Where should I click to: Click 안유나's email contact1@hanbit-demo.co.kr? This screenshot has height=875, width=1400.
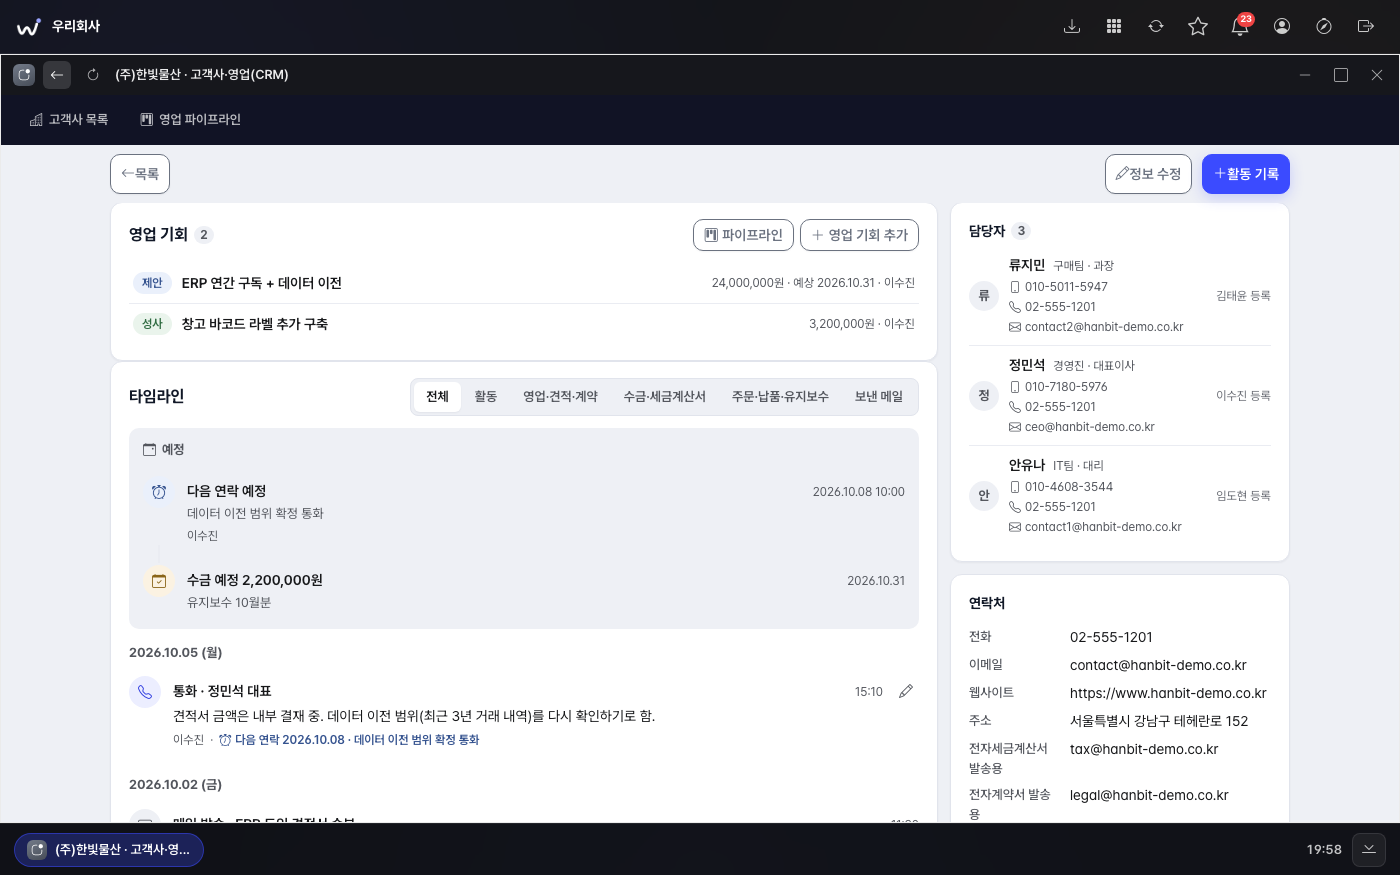tap(1103, 527)
